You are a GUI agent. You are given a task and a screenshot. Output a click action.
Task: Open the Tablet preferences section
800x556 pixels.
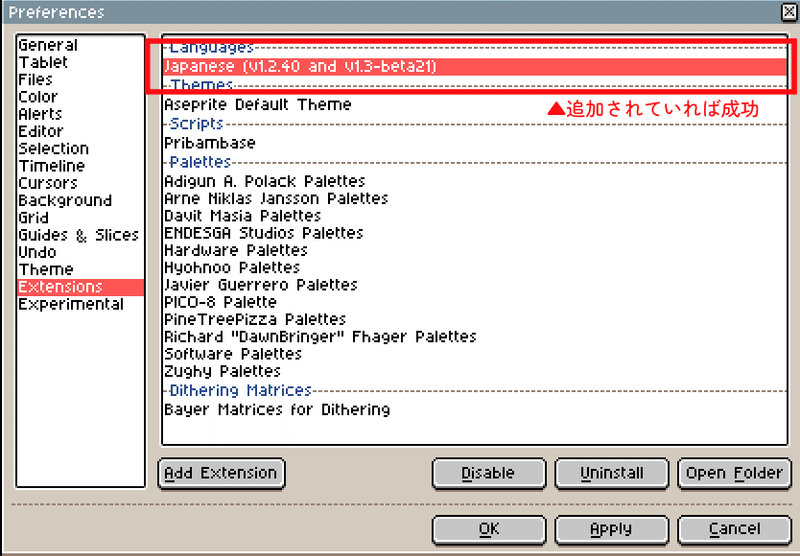tap(81, 62)
